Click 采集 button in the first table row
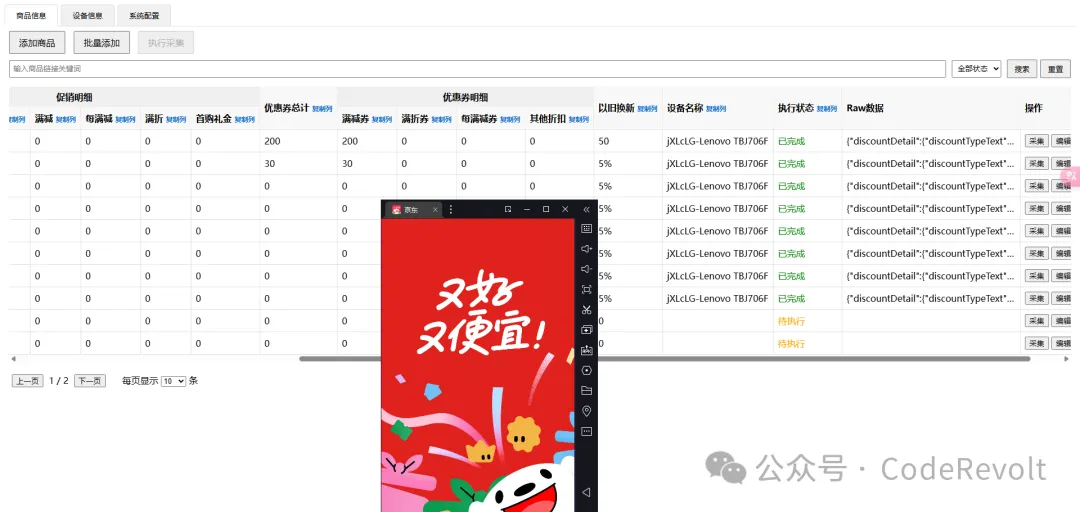1080x512 pixels. pyautogui.click(x=1037, y=141)
